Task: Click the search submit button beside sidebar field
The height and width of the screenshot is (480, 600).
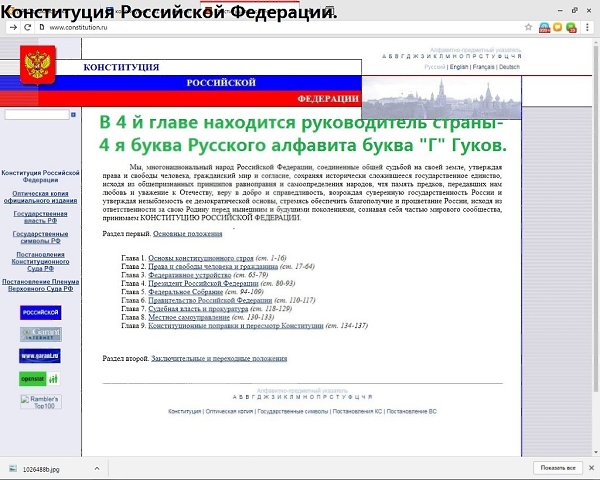Action: [73, 115]
